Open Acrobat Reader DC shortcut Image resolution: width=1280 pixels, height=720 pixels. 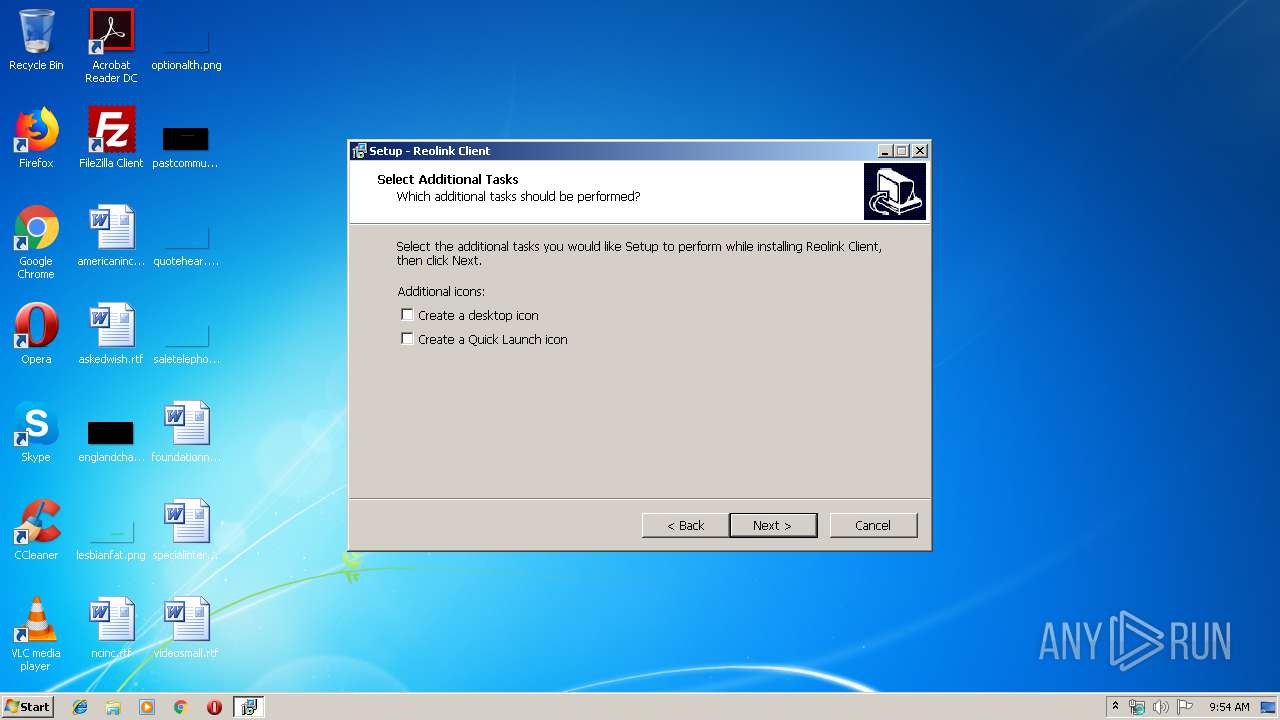[111, 46]
